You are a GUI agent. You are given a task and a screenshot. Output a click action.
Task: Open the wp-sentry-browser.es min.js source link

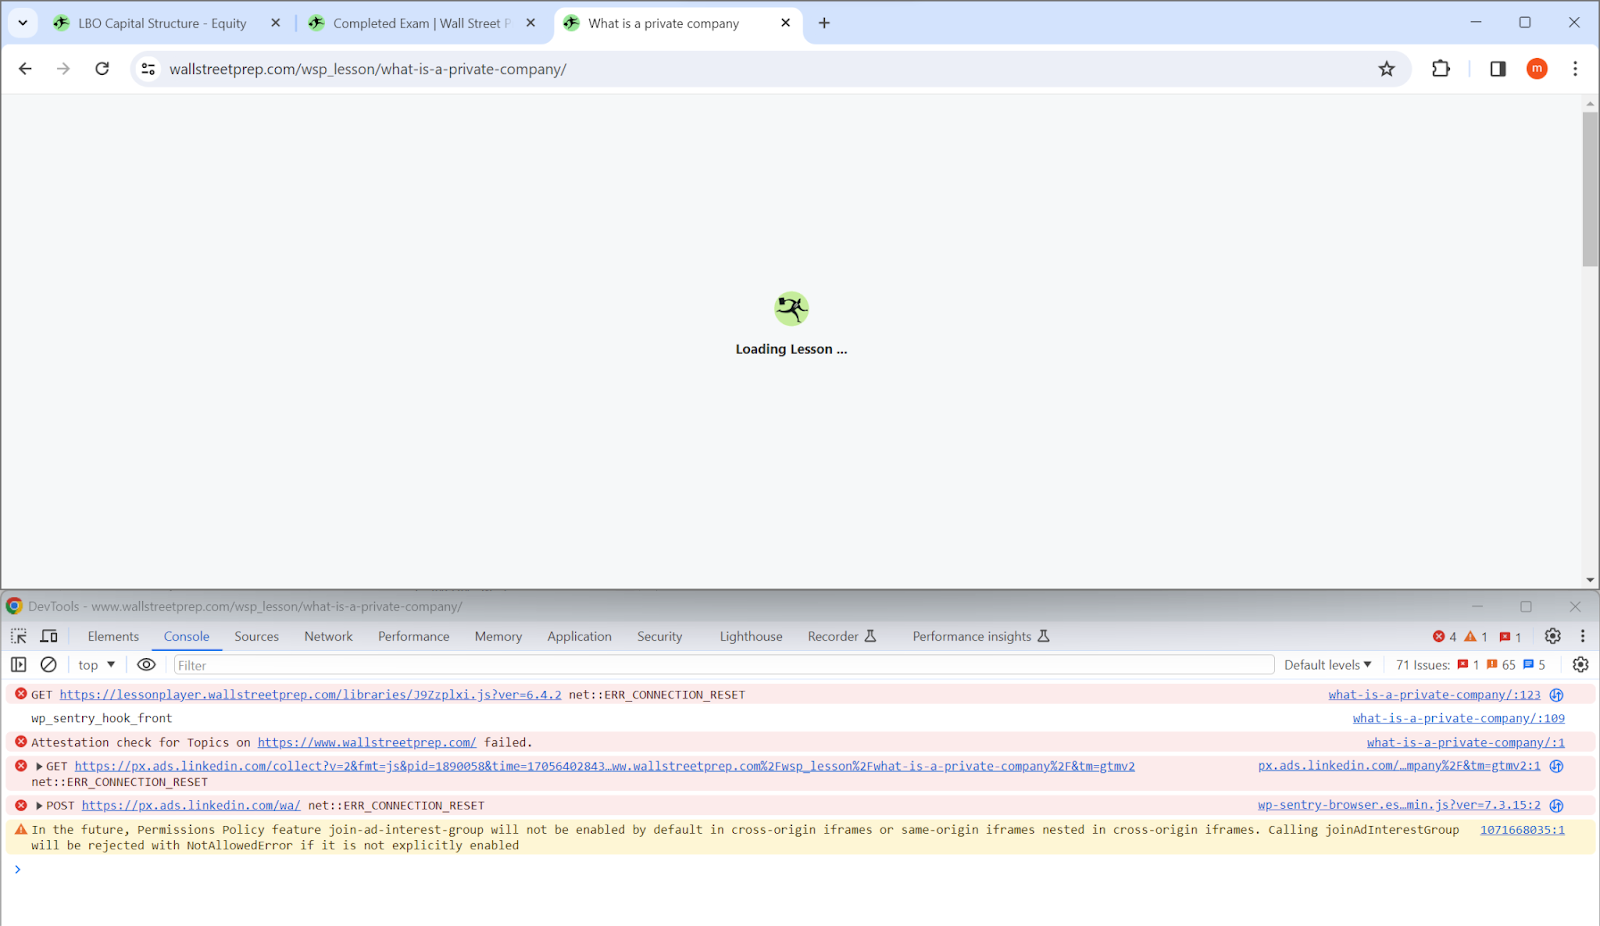[x=1399, y=805]
